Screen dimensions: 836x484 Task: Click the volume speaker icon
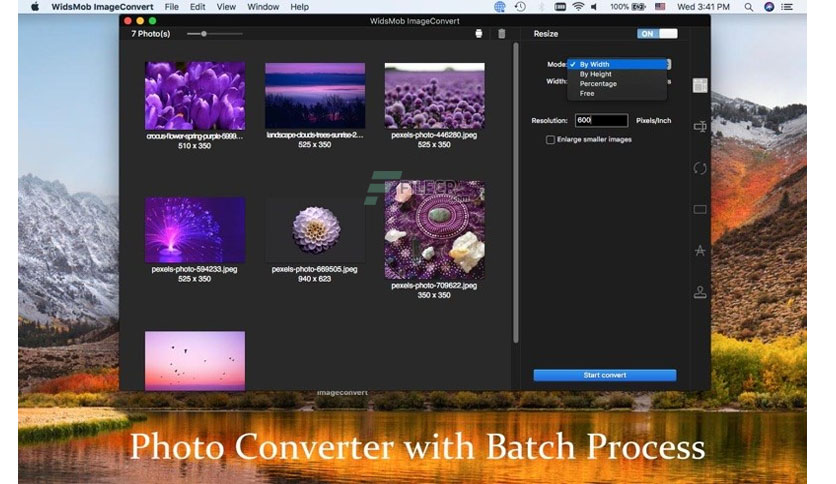coord(594,7)
